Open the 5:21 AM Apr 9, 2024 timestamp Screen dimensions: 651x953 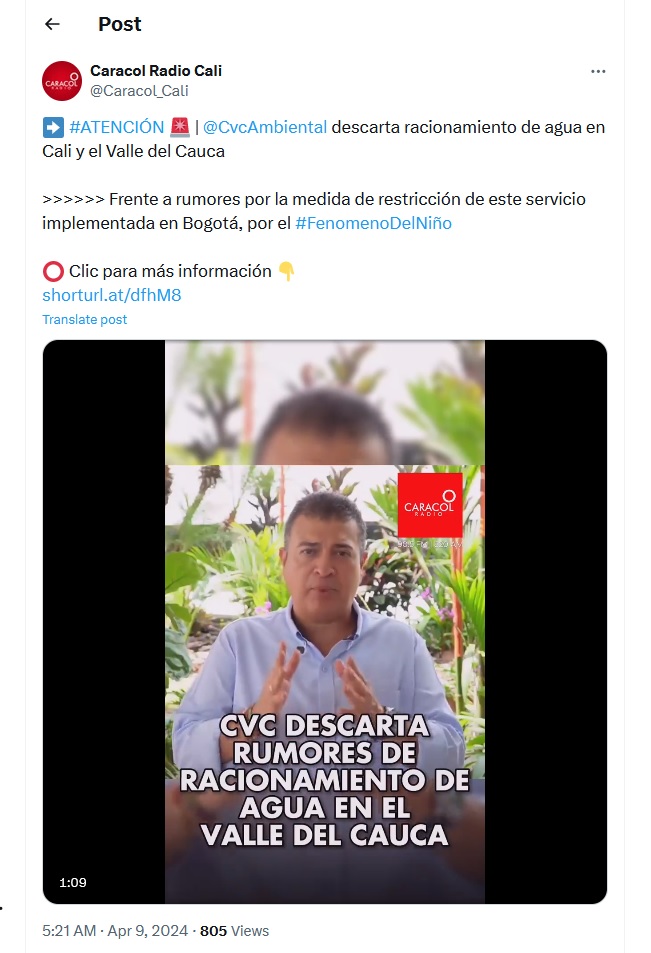click(115, 931)
